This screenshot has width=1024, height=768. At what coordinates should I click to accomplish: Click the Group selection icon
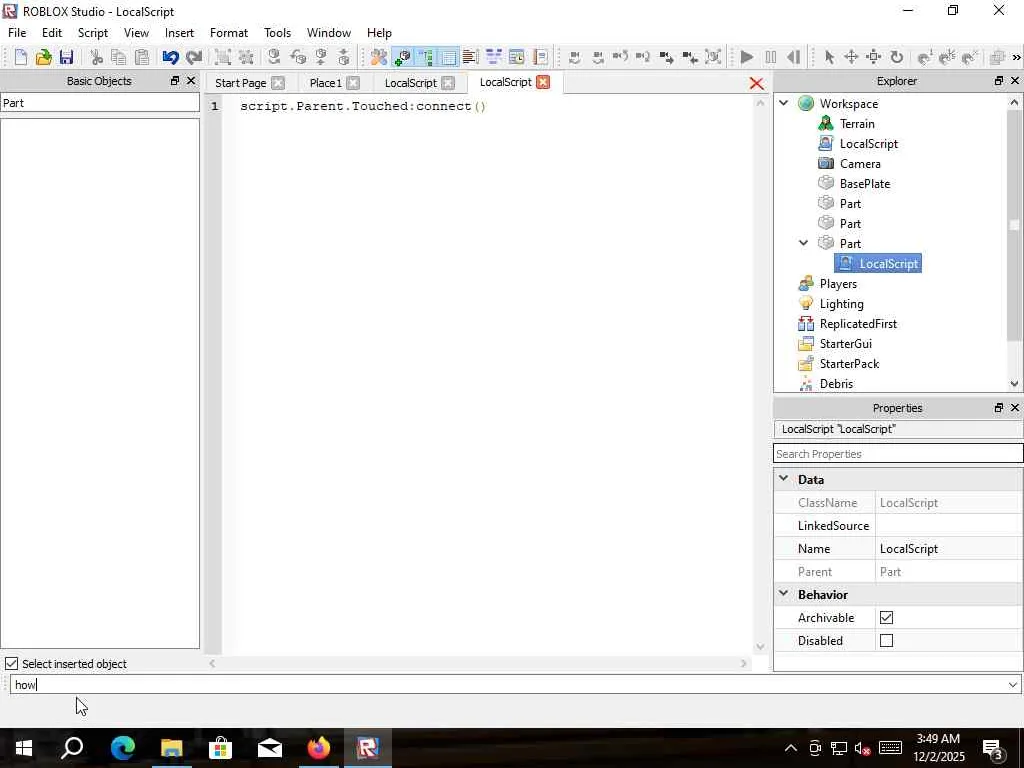click(223, 57)
